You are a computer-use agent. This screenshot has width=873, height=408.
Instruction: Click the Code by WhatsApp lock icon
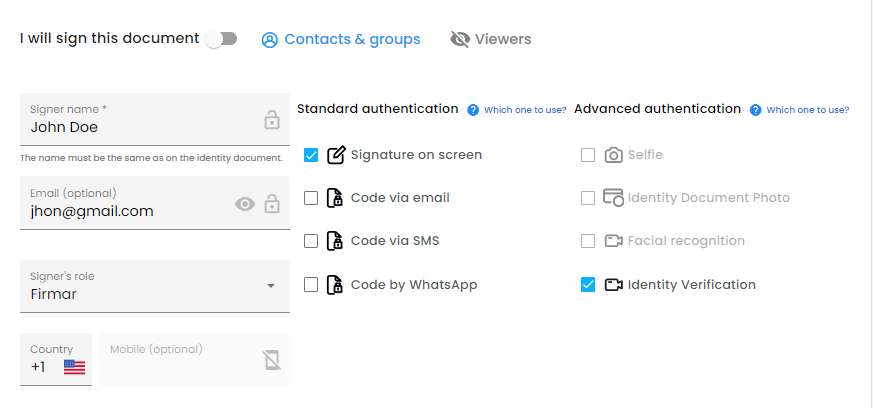pyautogui.click(x=334, y=285)
